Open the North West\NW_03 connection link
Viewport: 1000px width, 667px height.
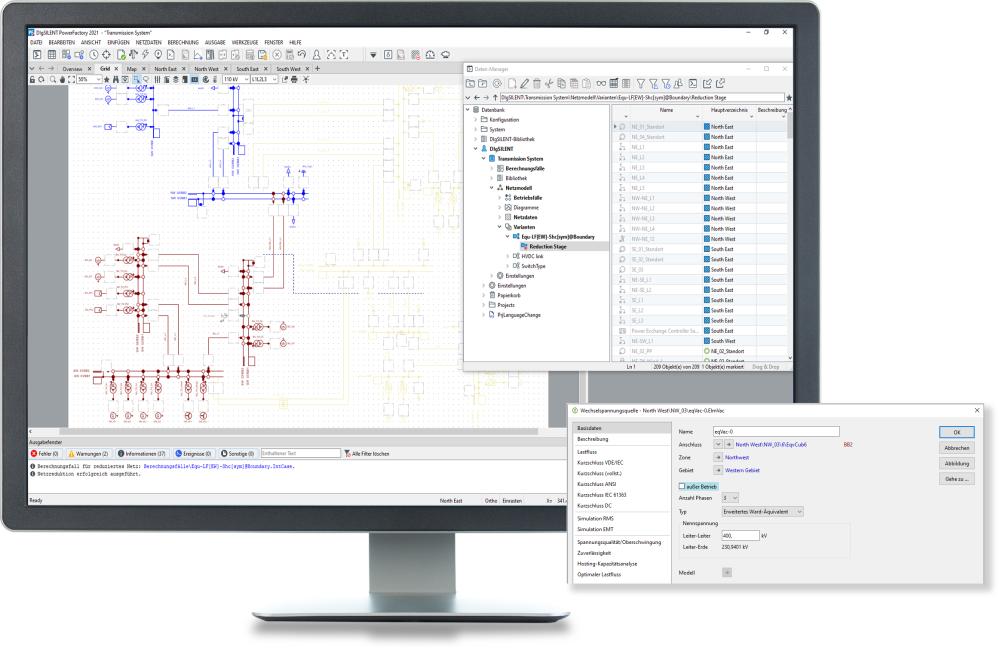pos(771,444)
